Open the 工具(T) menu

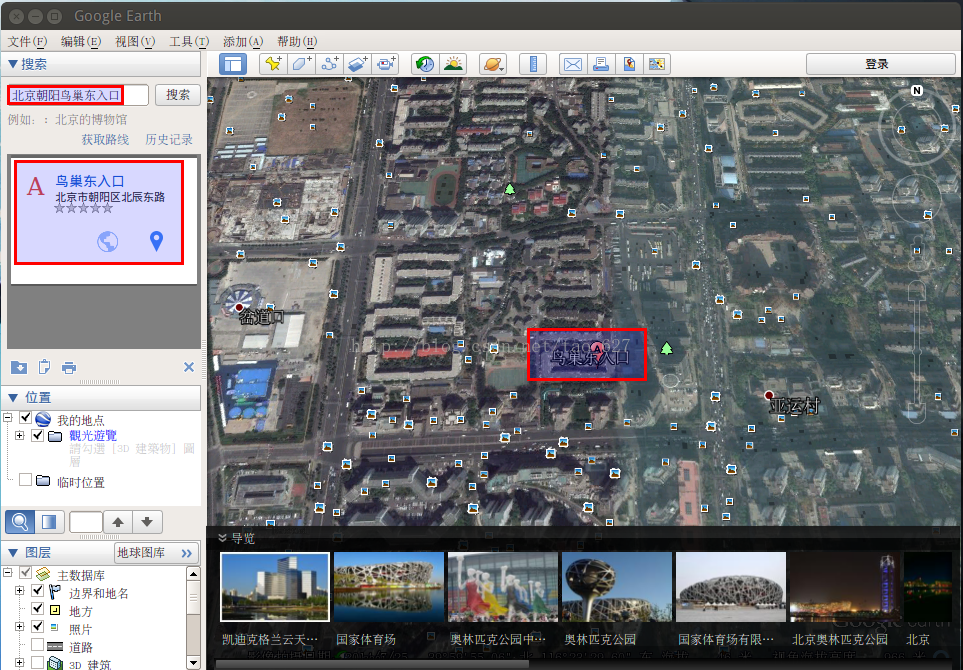[189, 41]
